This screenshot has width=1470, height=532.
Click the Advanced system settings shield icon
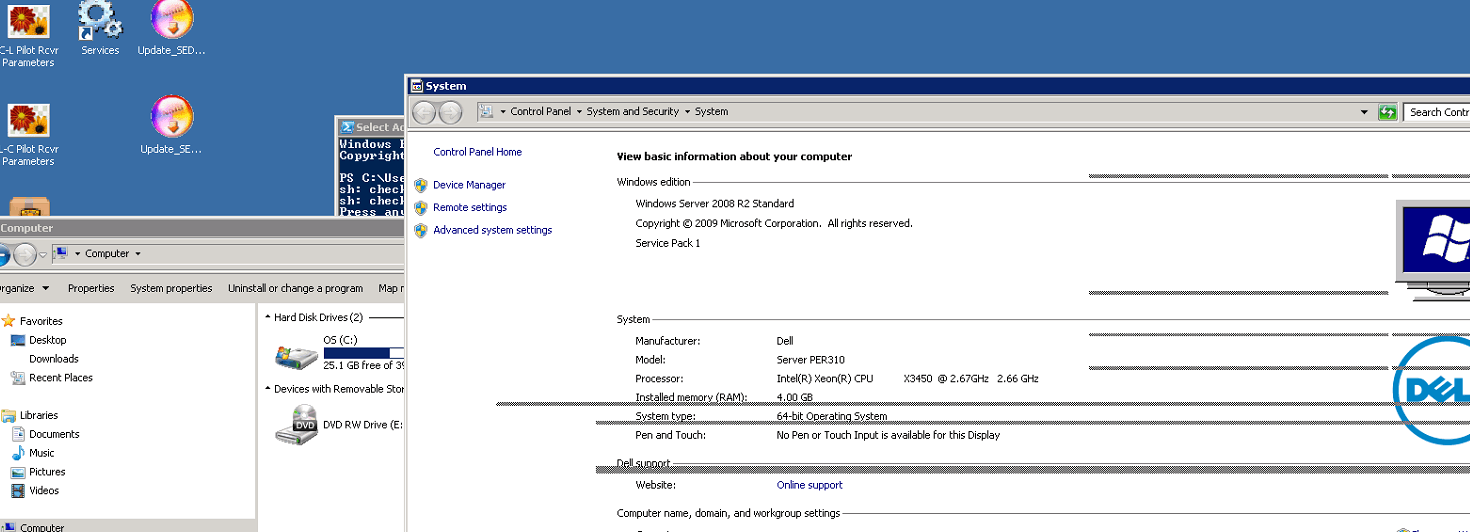(421, 230)
